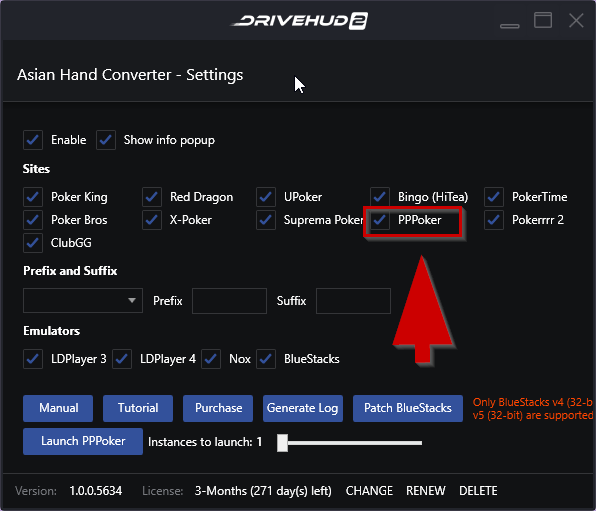Image resolution: width=596 pixels, height=511 pixels.
Task: Disable the PPPoker site checkbox
Action: click(x=380, y=220)
